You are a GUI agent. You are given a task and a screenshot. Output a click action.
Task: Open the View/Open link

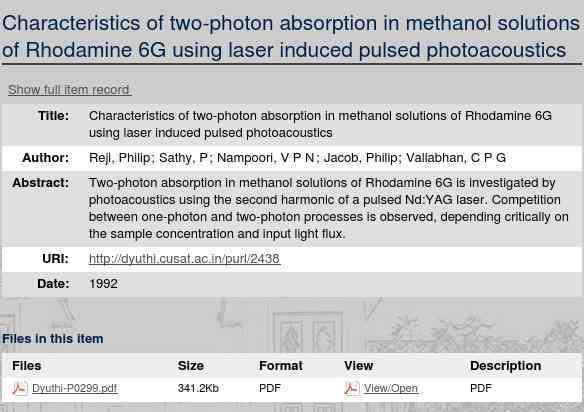click(391, 388)
